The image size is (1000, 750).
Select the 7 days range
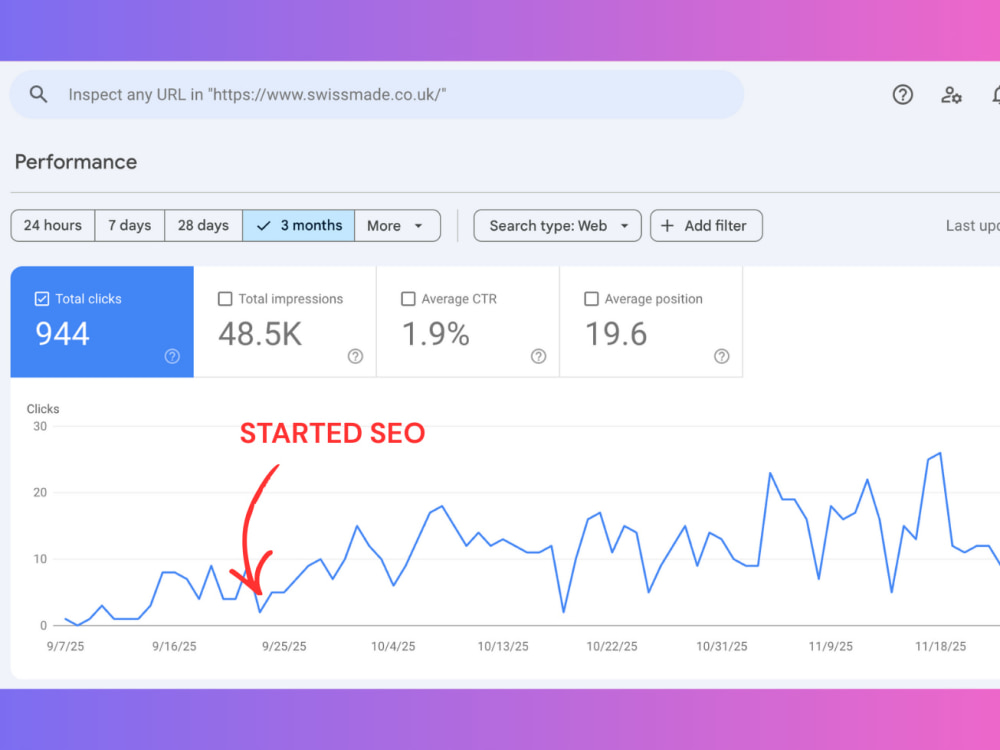(x=129, y=226)
